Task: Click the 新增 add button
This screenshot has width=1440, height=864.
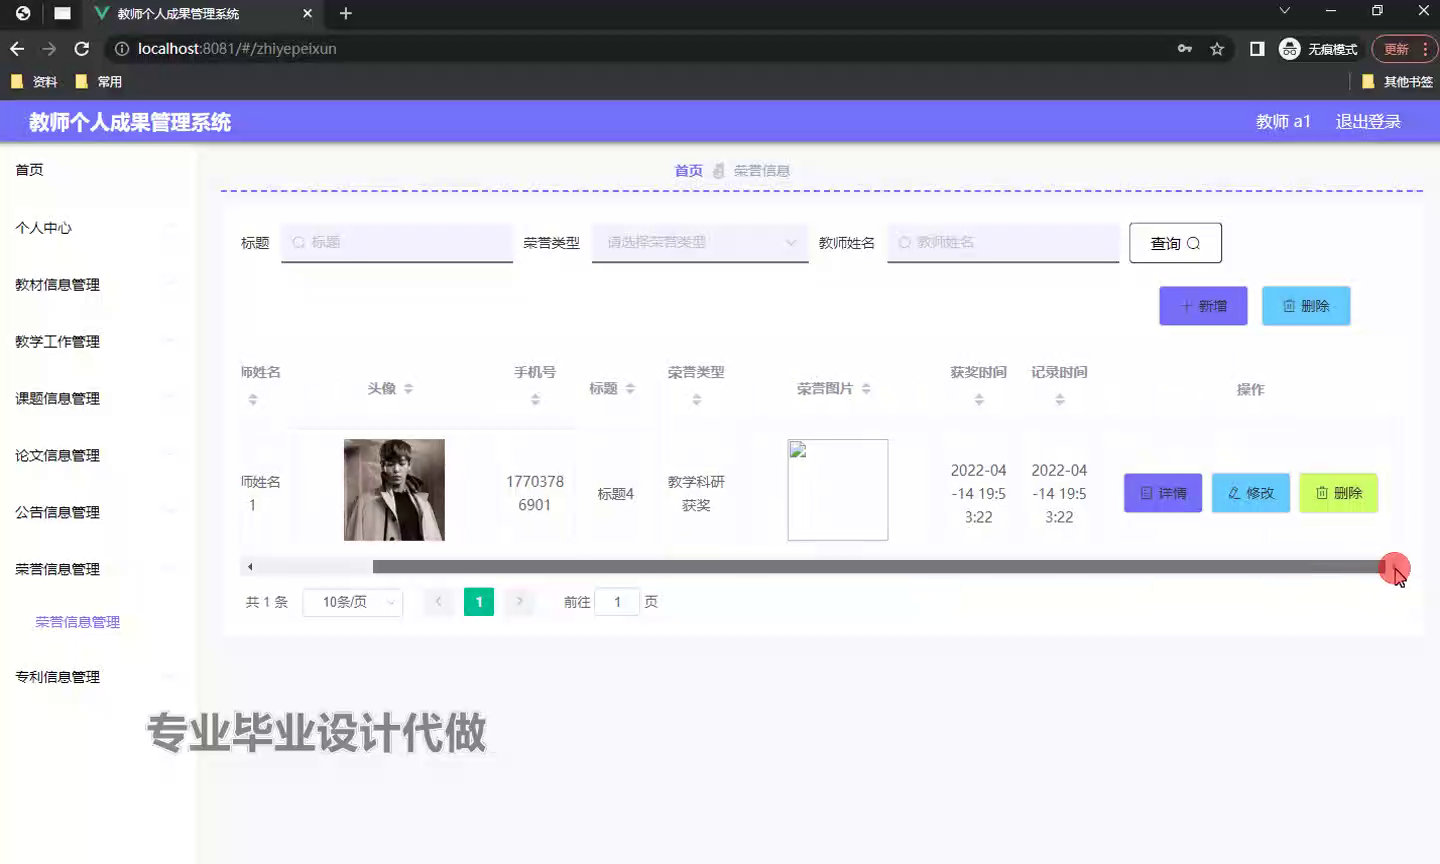Action: point(1203,306)
